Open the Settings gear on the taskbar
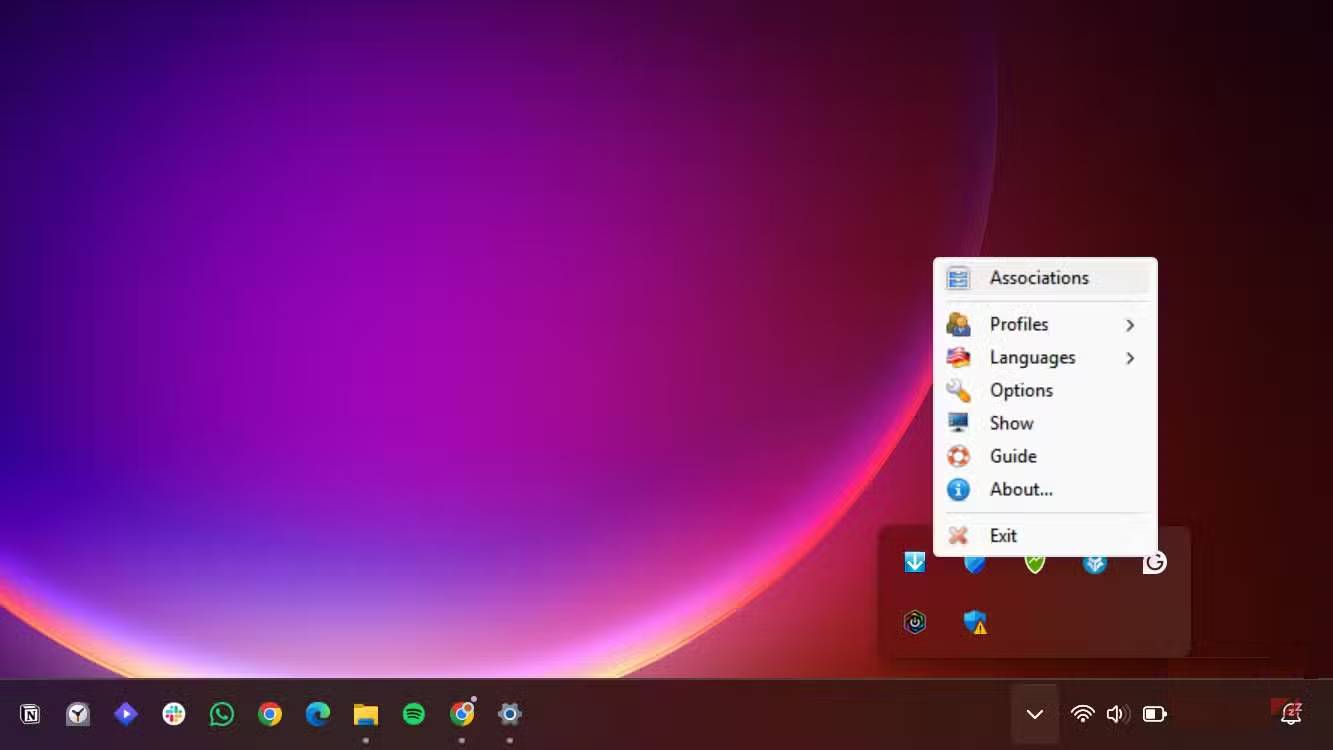Viewport: 1333px width, 750px height. point(510,714)
